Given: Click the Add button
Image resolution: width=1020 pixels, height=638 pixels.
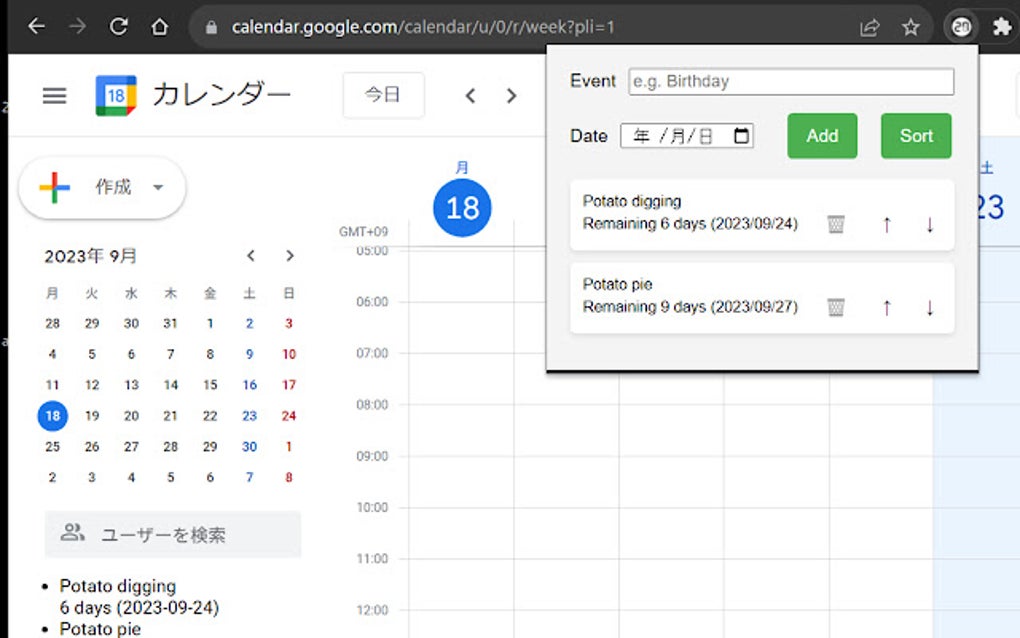Looking at the screenshot, I should click(x=822, y=136).
